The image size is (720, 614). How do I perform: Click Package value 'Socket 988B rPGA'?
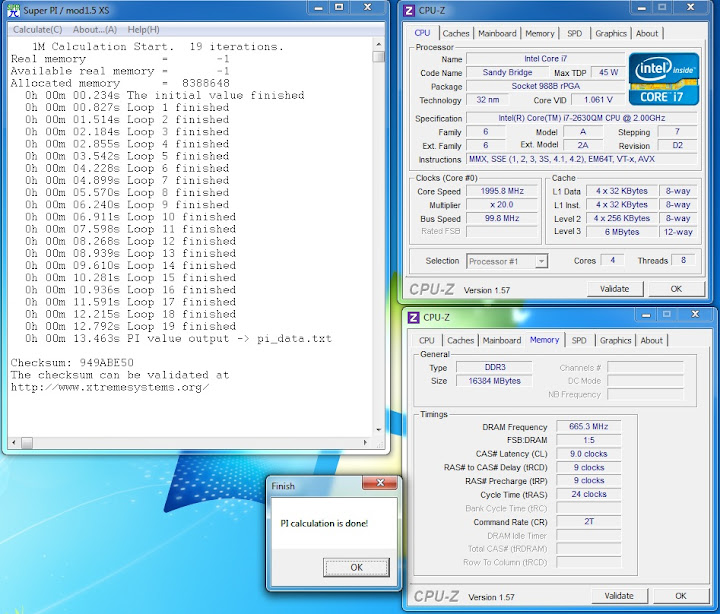546,86
